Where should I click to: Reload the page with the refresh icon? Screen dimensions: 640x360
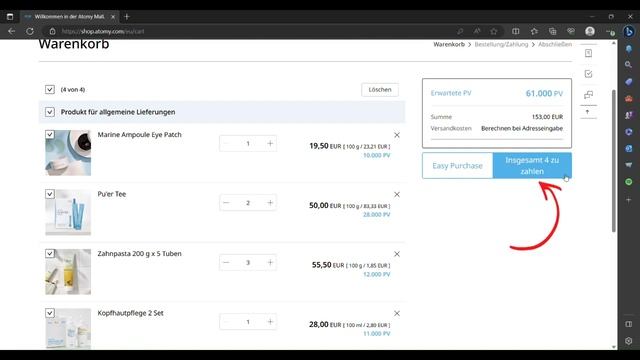[x=30, y=31]
